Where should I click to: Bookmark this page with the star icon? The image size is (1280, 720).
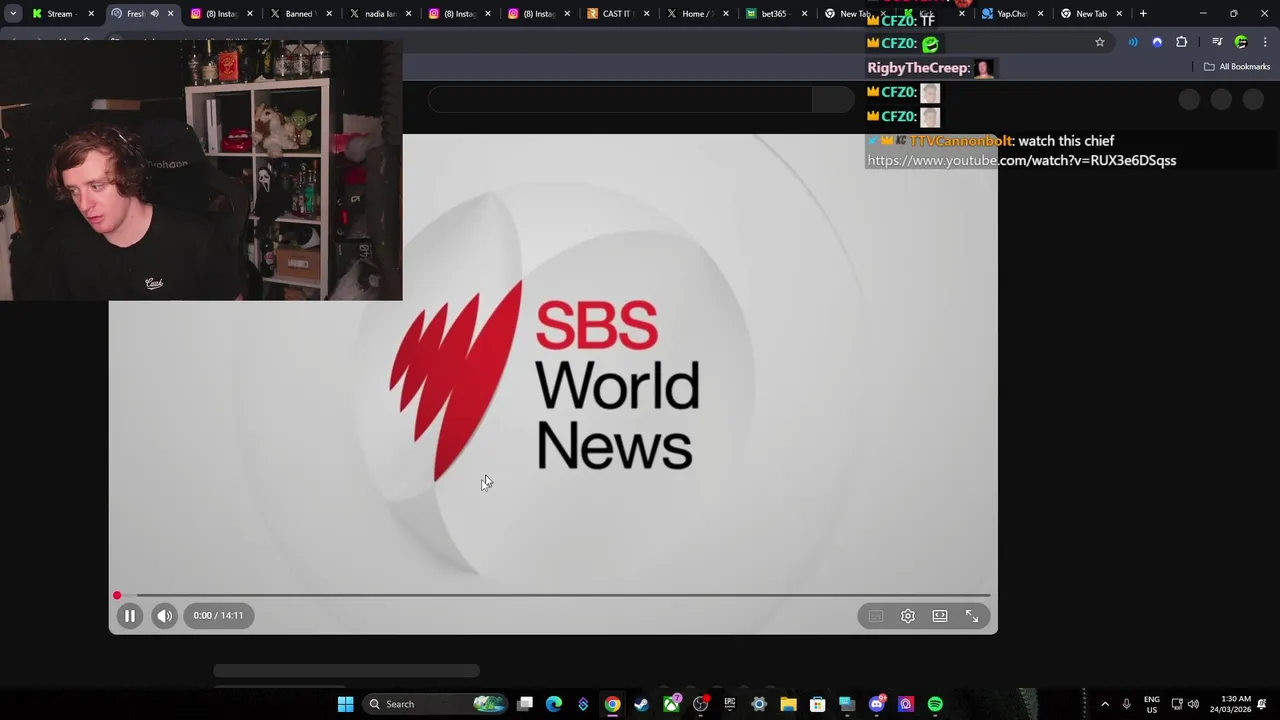pyautogui.click(x=1100, y=42)
